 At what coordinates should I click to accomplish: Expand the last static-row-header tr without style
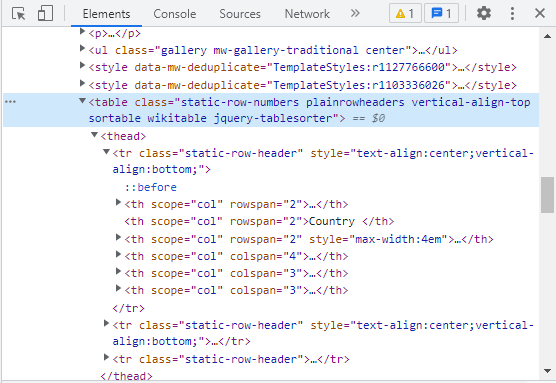106,357
